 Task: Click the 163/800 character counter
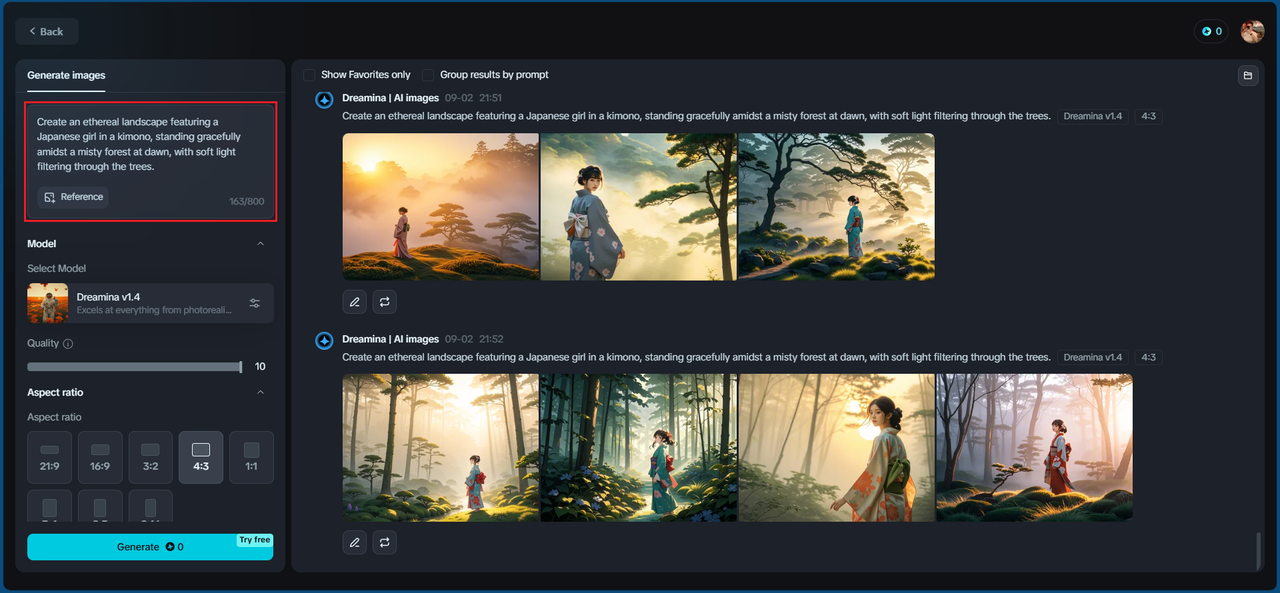(246, 202)
